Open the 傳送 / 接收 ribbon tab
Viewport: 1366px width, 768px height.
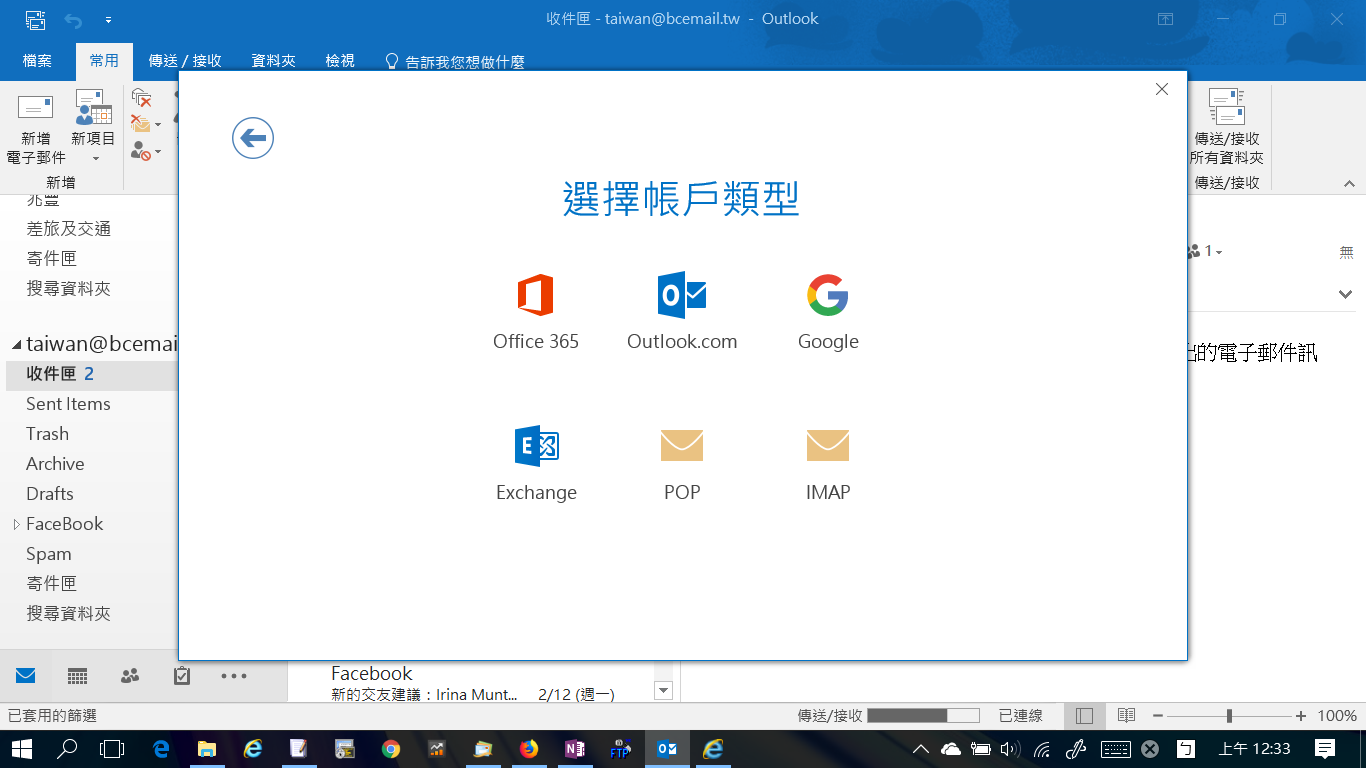point(185,61)
